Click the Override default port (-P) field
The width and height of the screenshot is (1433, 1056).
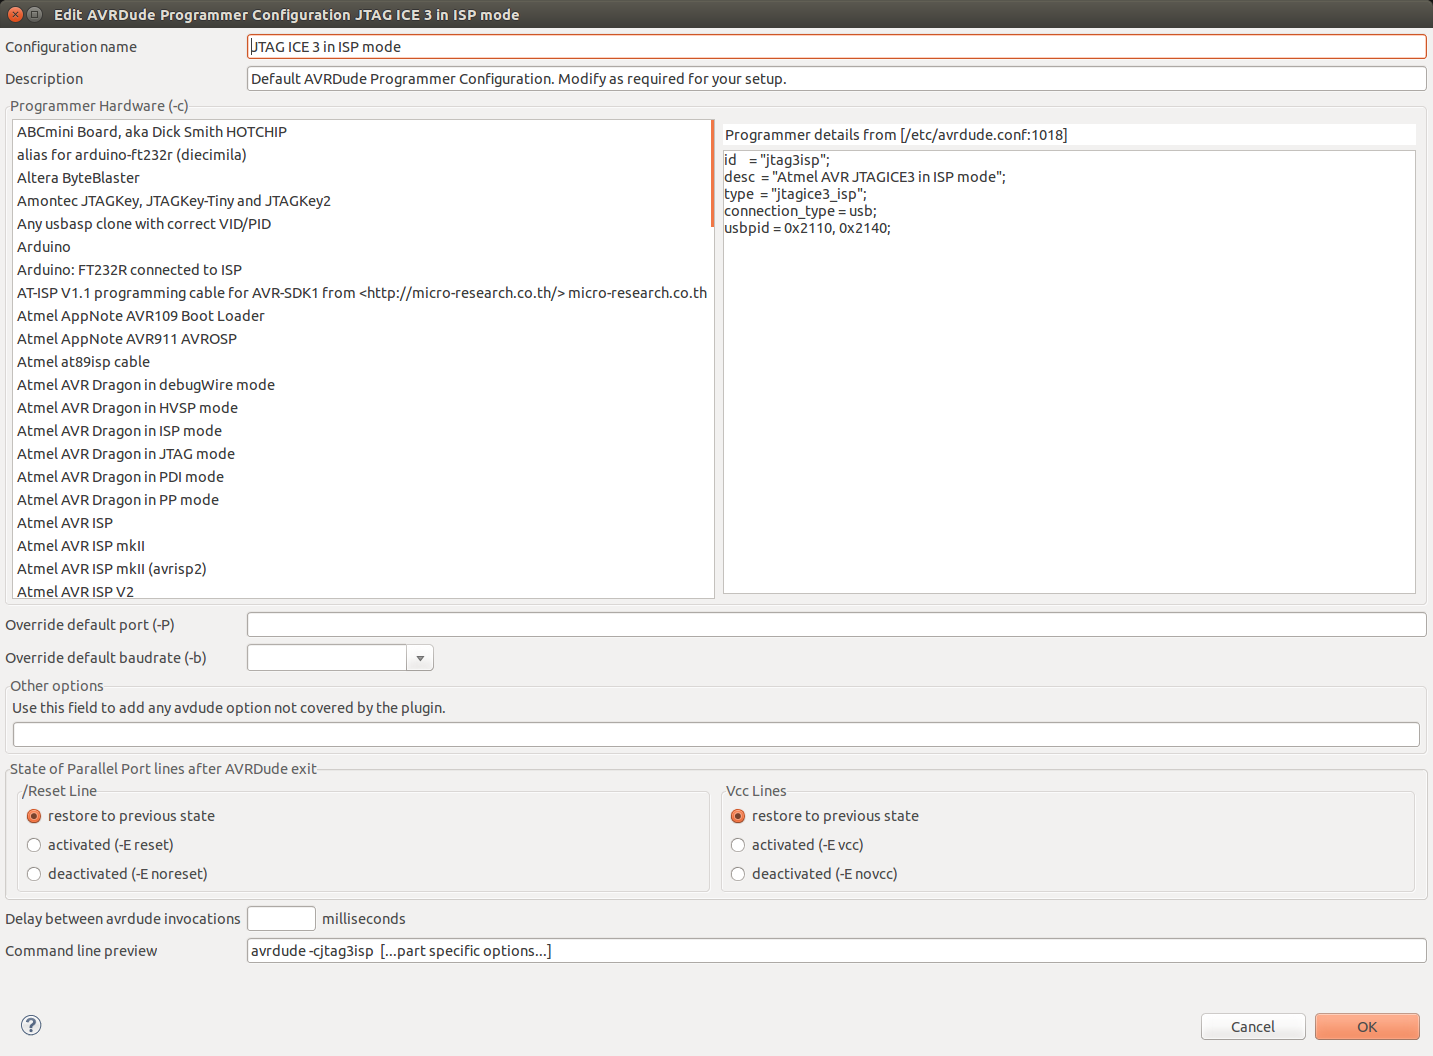(836, 625)
